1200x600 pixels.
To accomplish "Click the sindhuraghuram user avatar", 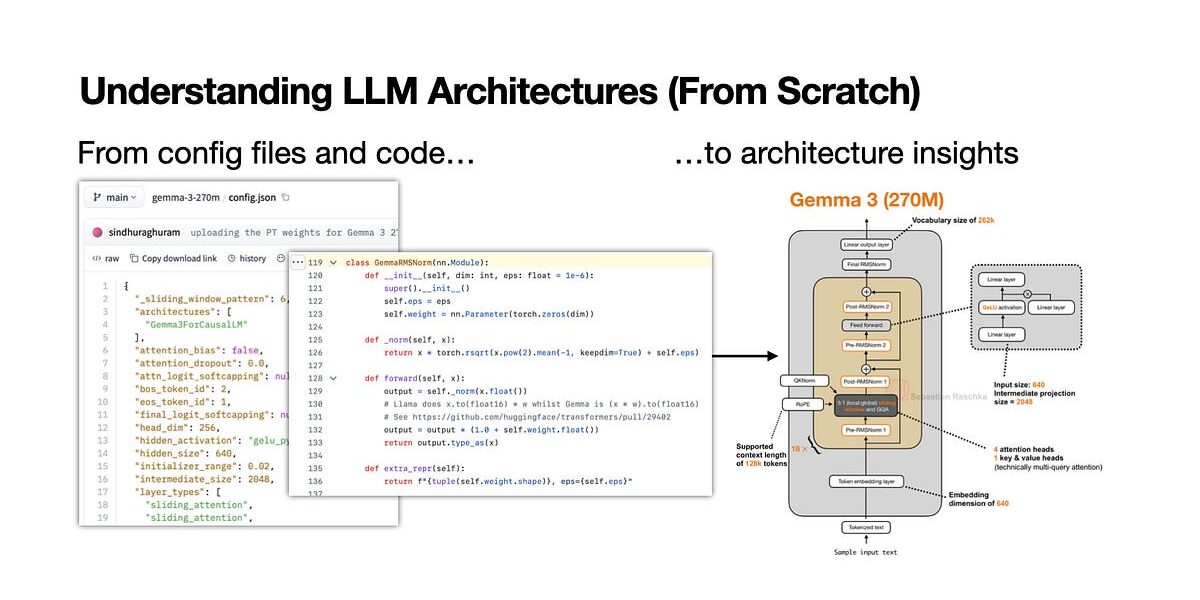I will click(98, 232).
